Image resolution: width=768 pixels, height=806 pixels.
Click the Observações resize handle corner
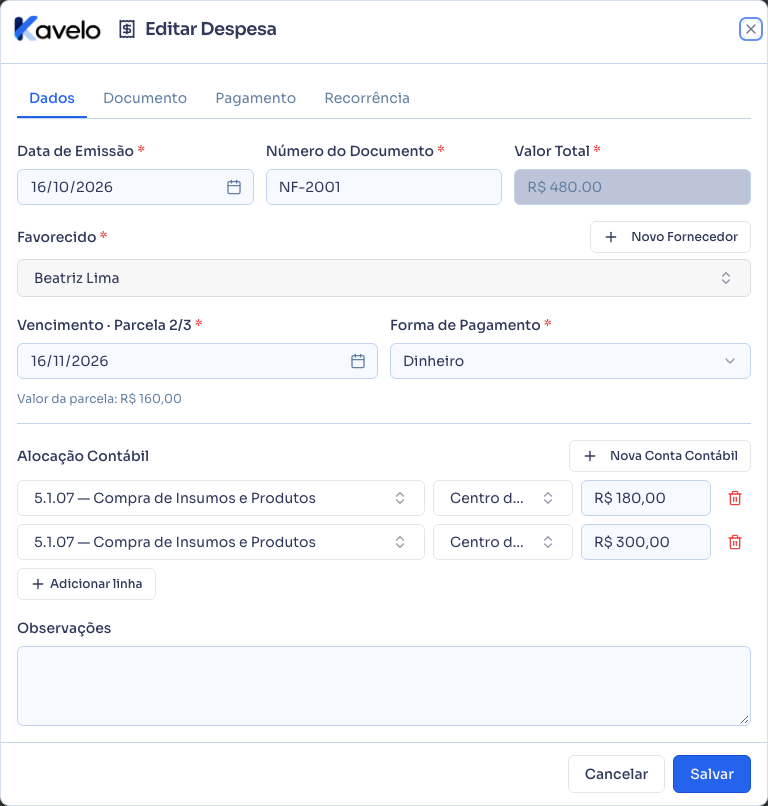744,720
